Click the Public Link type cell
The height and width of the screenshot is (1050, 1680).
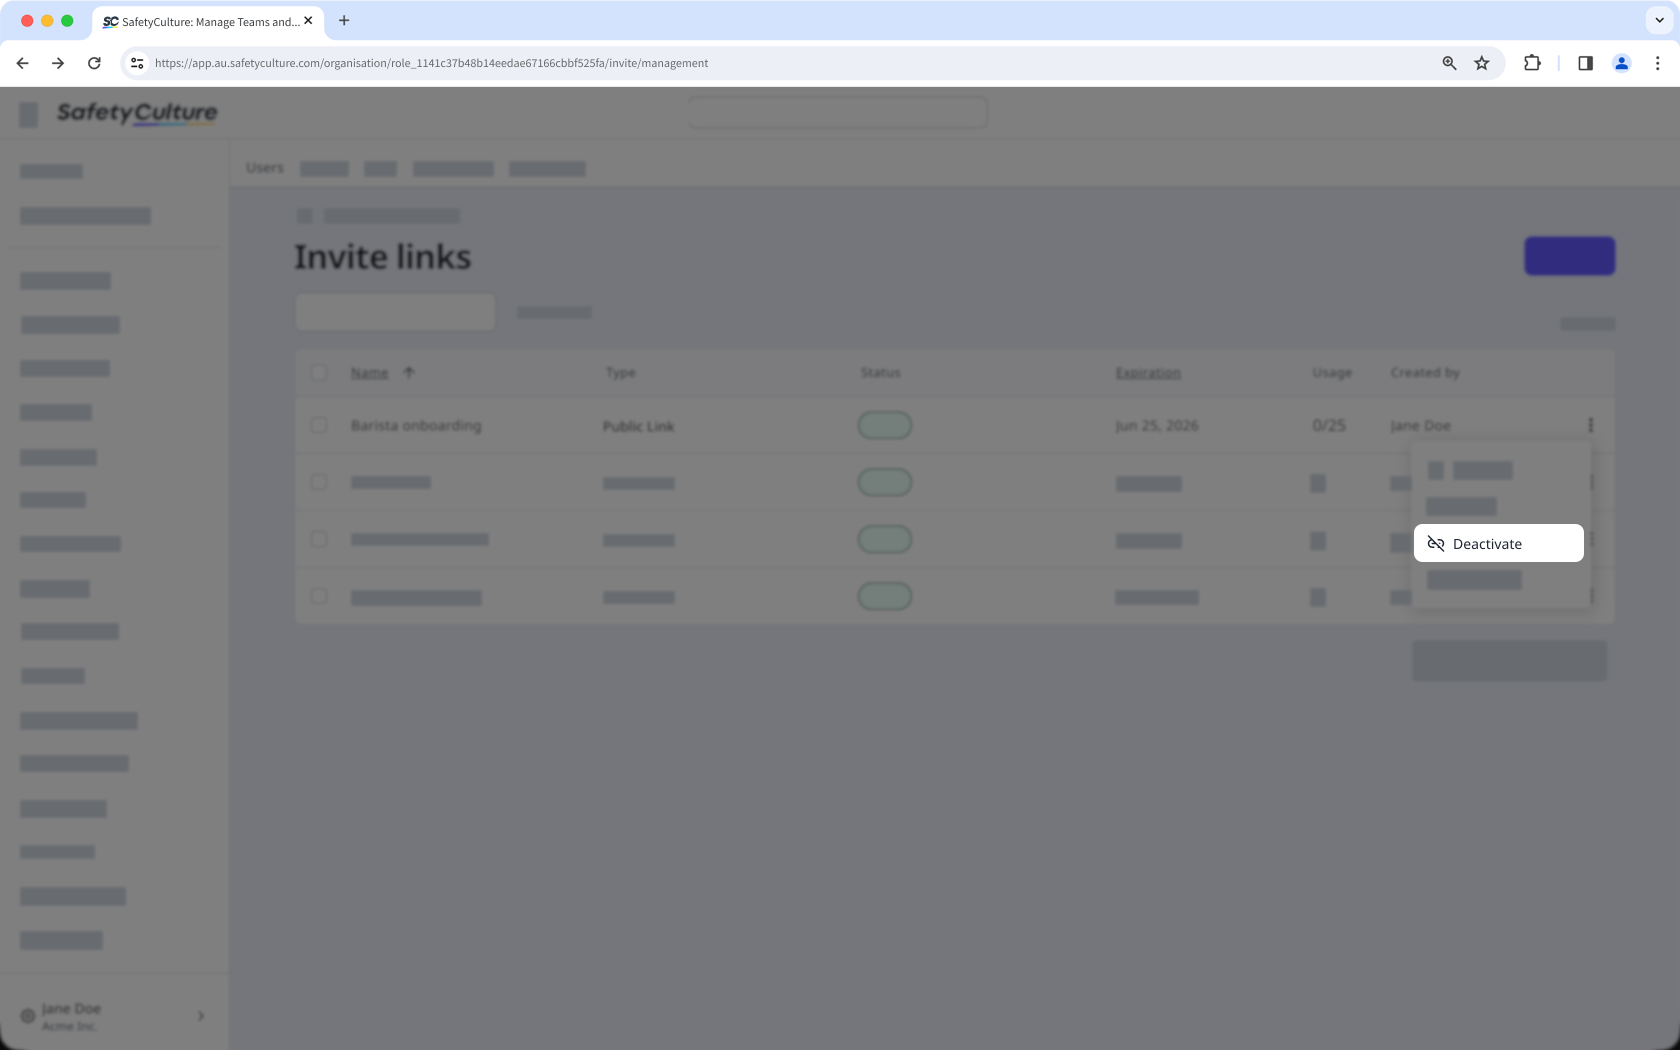point(638,426)
